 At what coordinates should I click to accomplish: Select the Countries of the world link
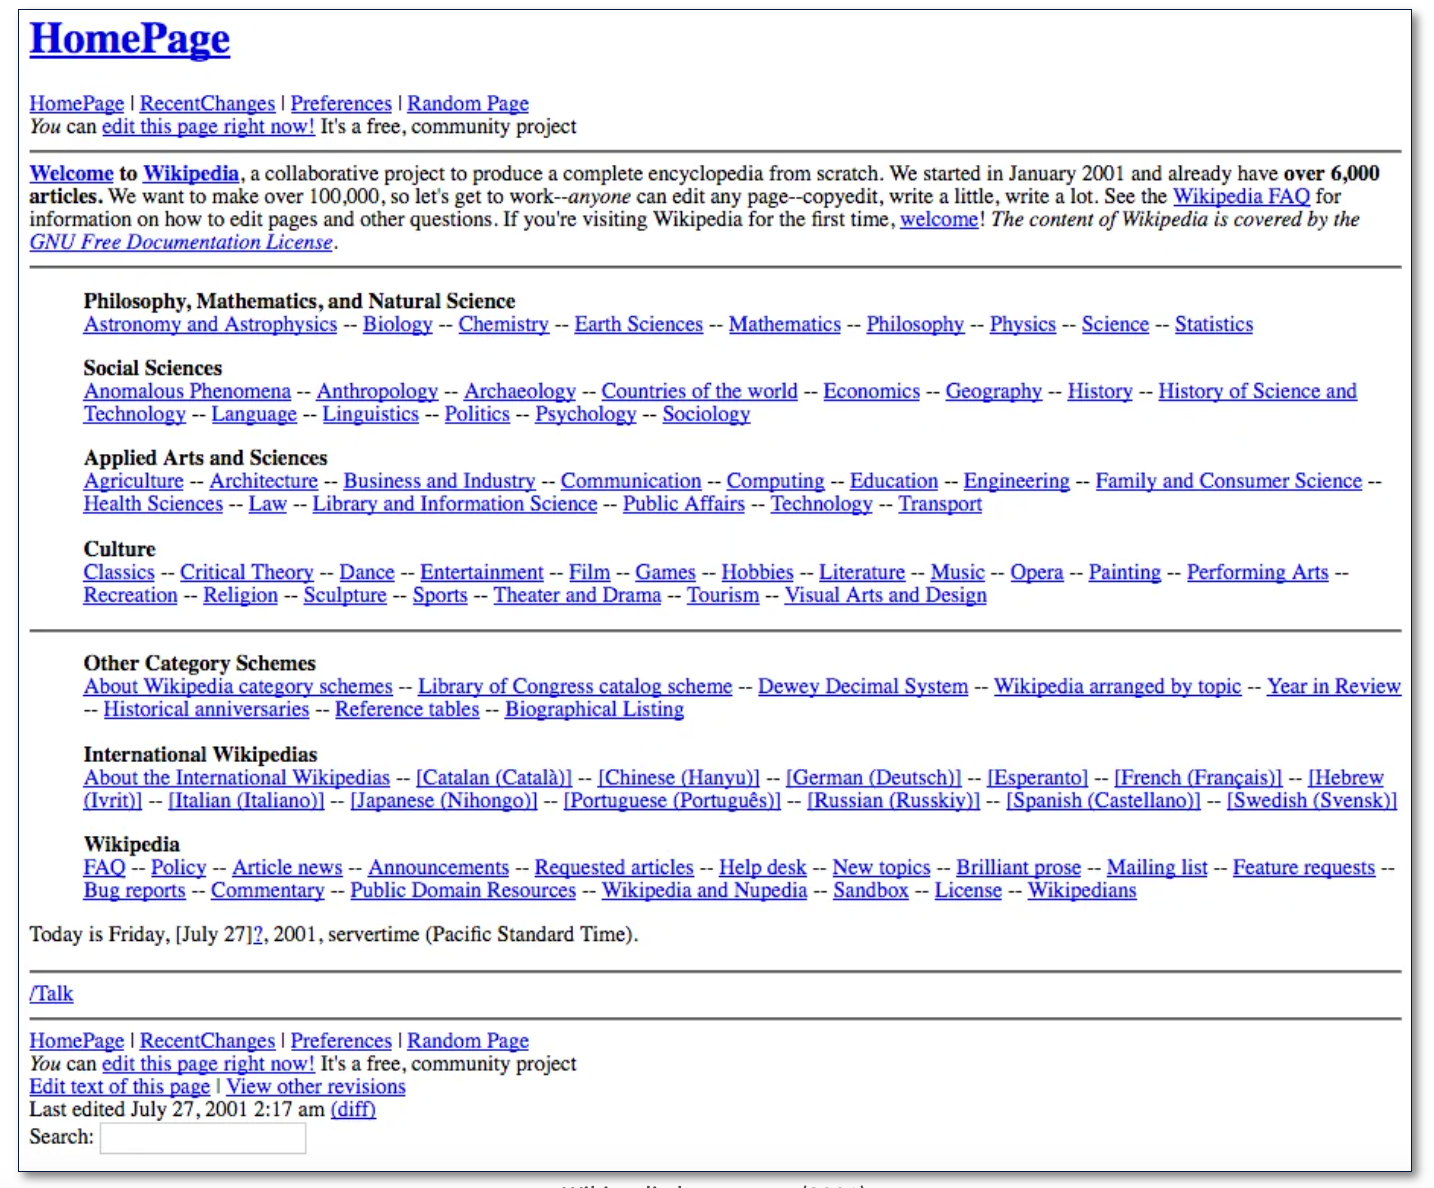(699, 392)
